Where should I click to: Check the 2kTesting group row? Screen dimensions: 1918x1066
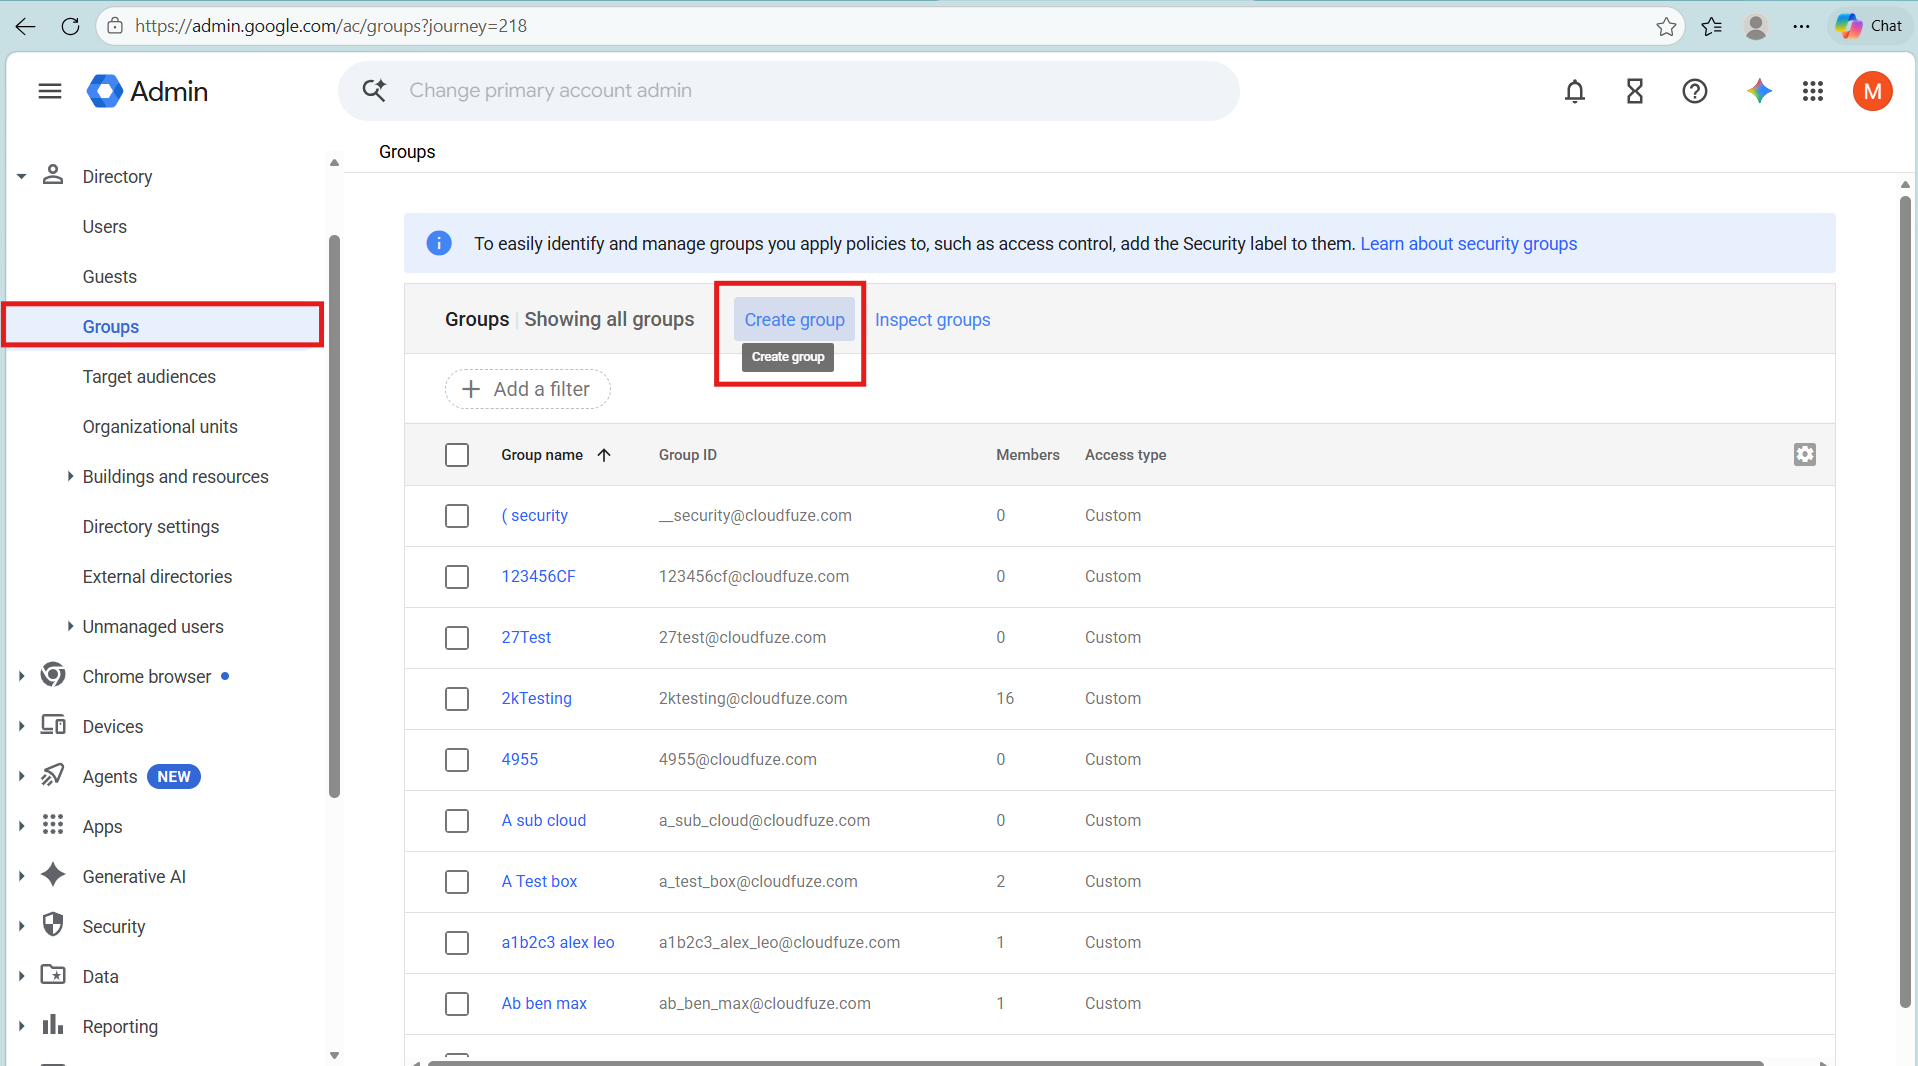[x=457, y=699]
